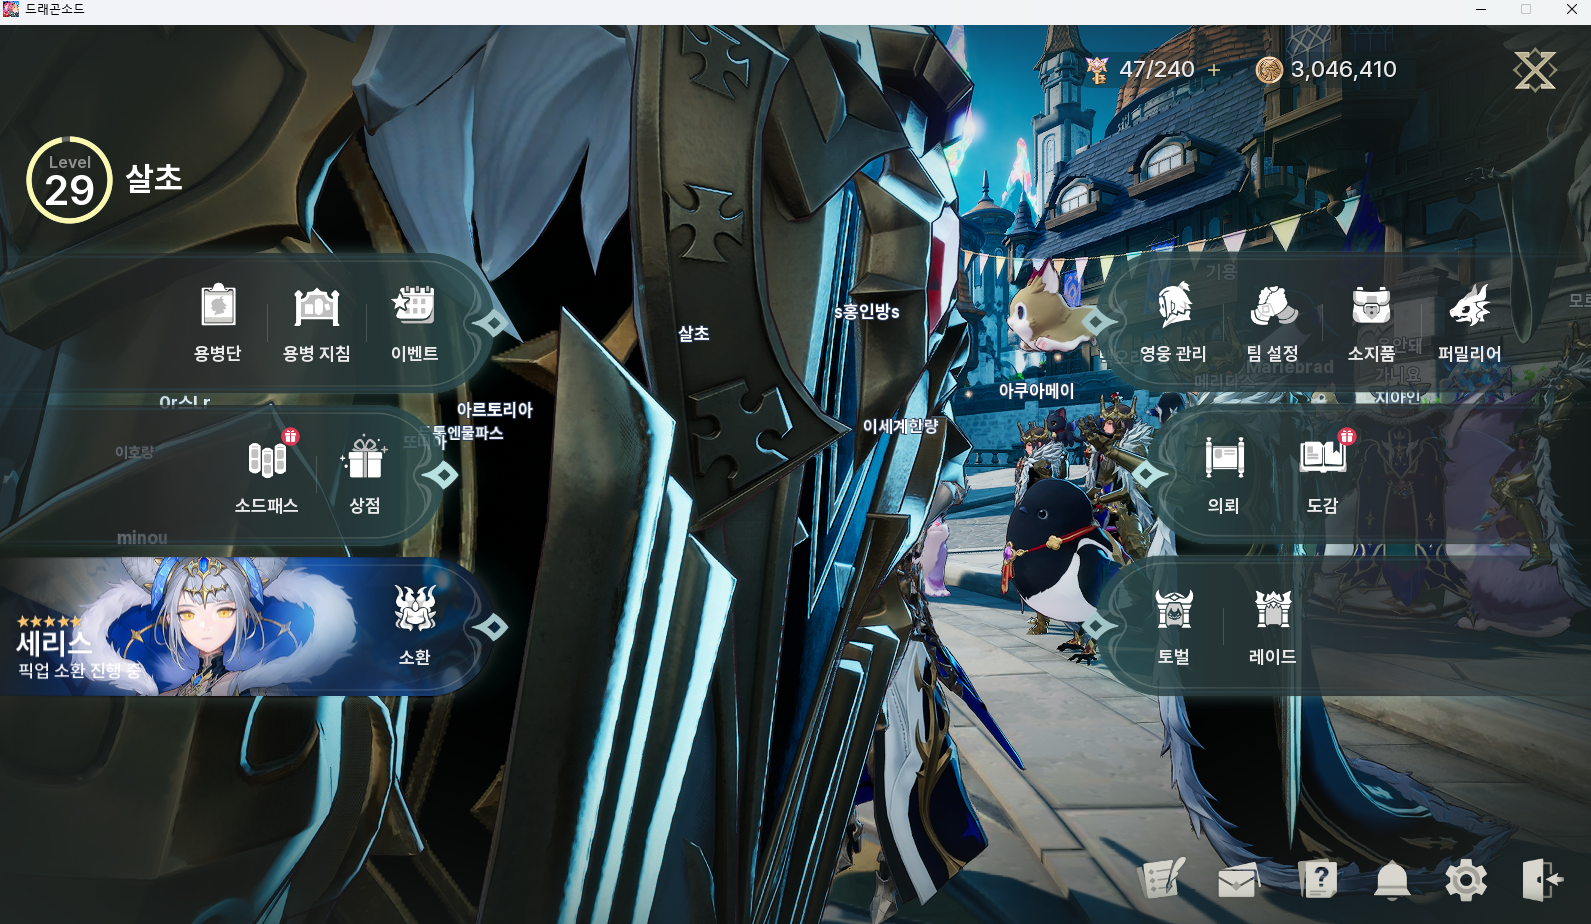
Task: Close the menu with the X emblem
Action: [x=1534, y=70]
